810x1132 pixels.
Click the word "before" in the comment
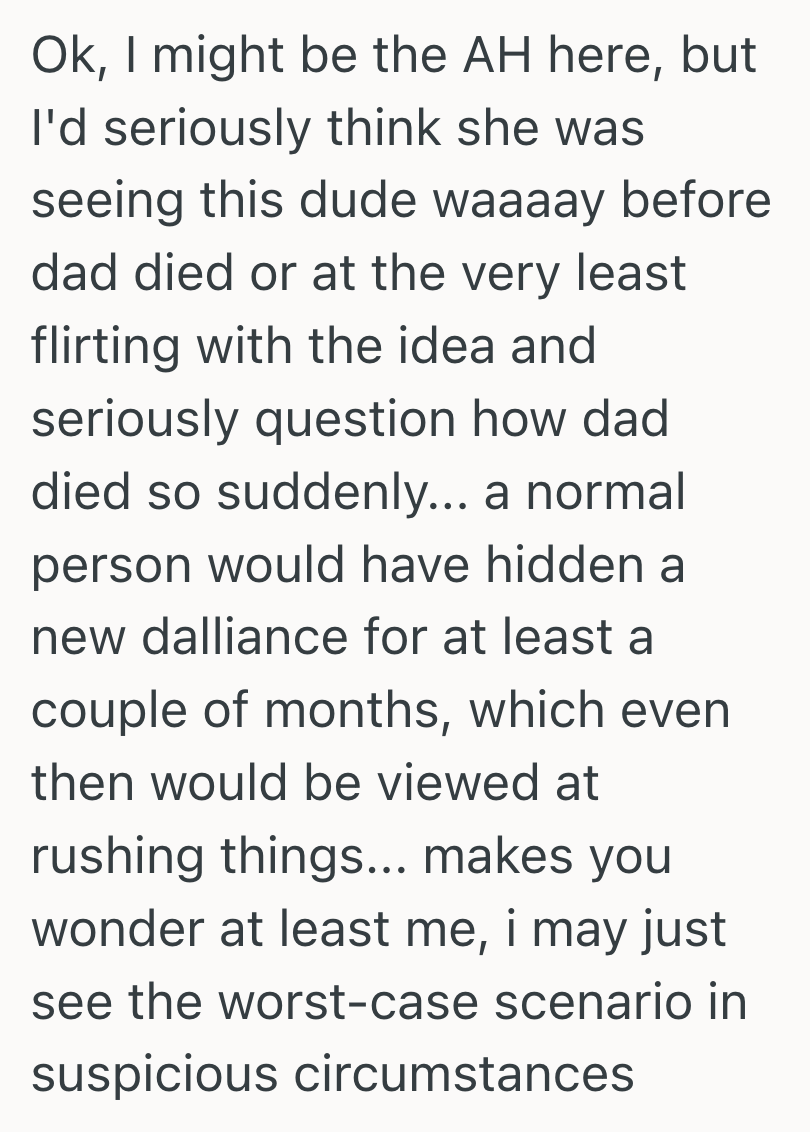(x=708, y=201)
